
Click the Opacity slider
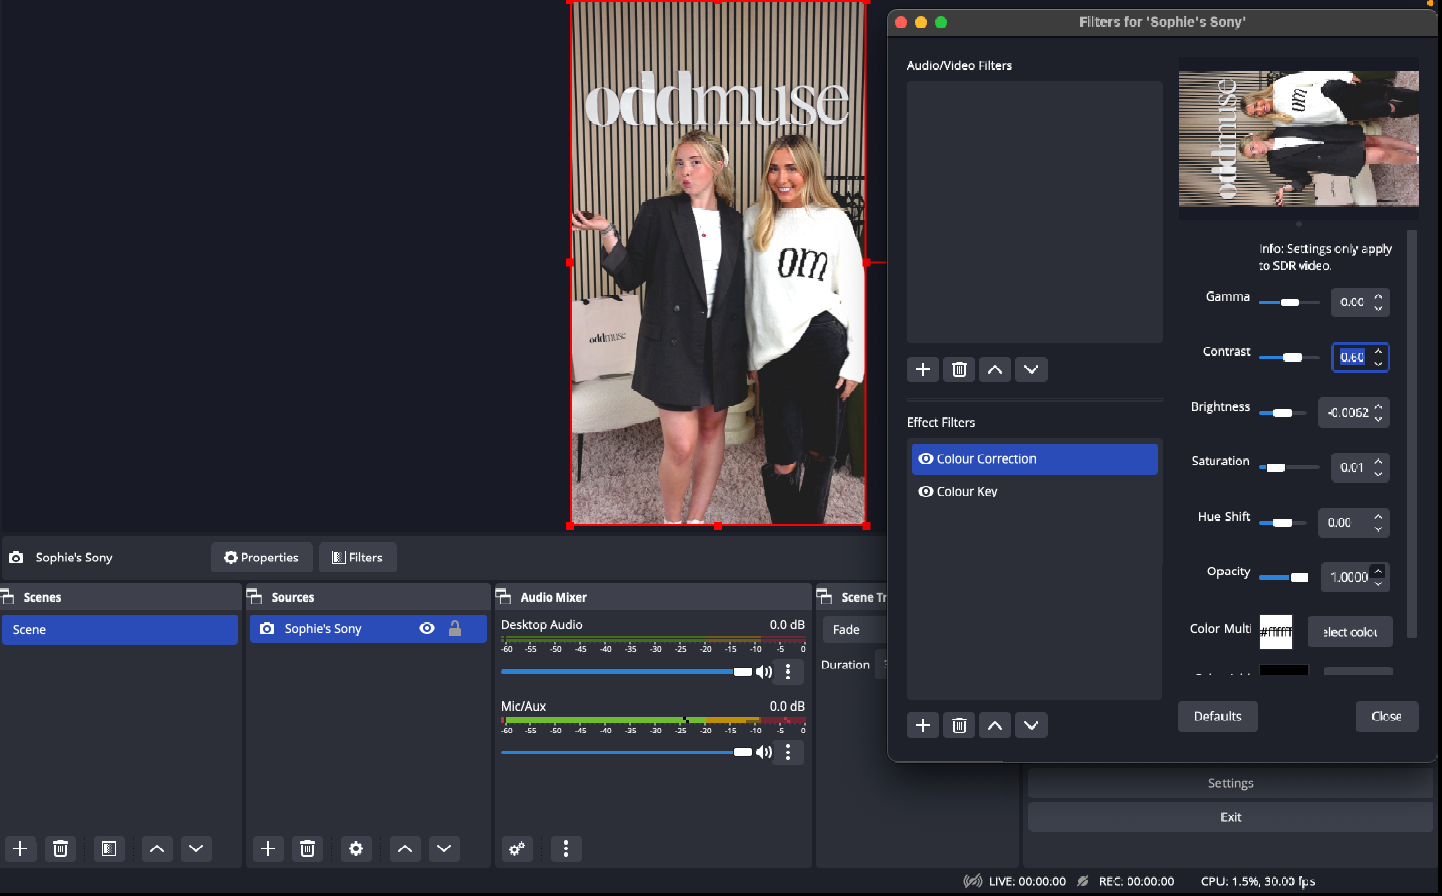(1284, 577)
